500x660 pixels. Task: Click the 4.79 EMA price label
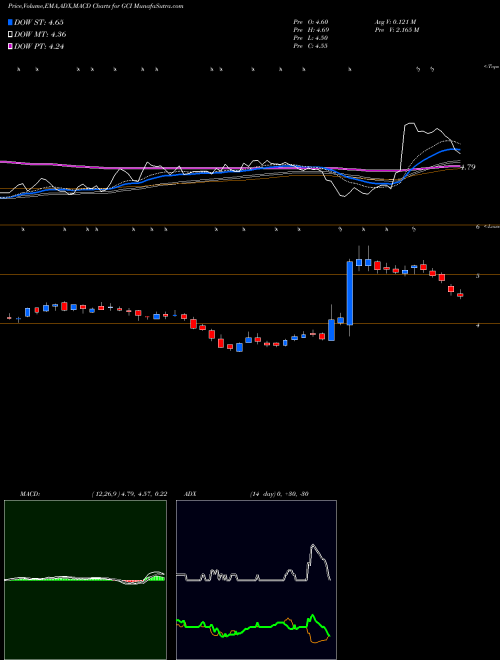click(468, 167)
